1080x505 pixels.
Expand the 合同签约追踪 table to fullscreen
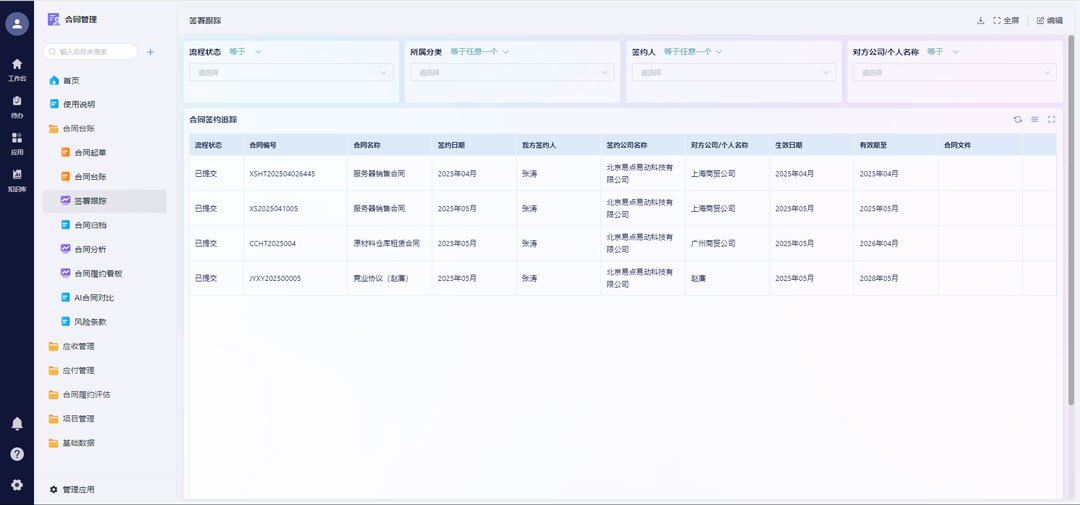[1051, 119]
